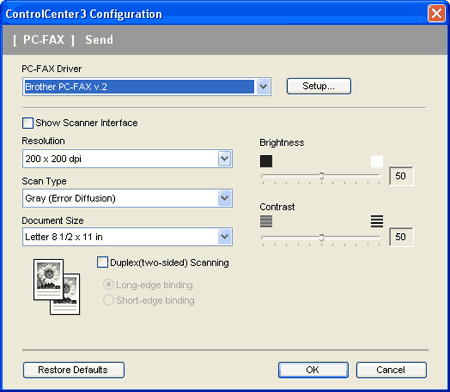Screen dimensions: 450x392
Task: Click the Send header text
Action: pyautogui.click(x=99, y=40)
